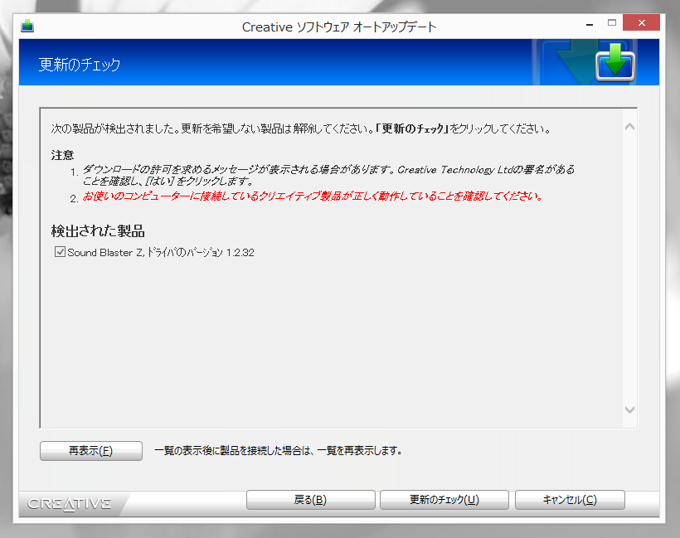Click the キャンセル(C) cancel button
The image size is (680, 538).
(x=570, y=500)
